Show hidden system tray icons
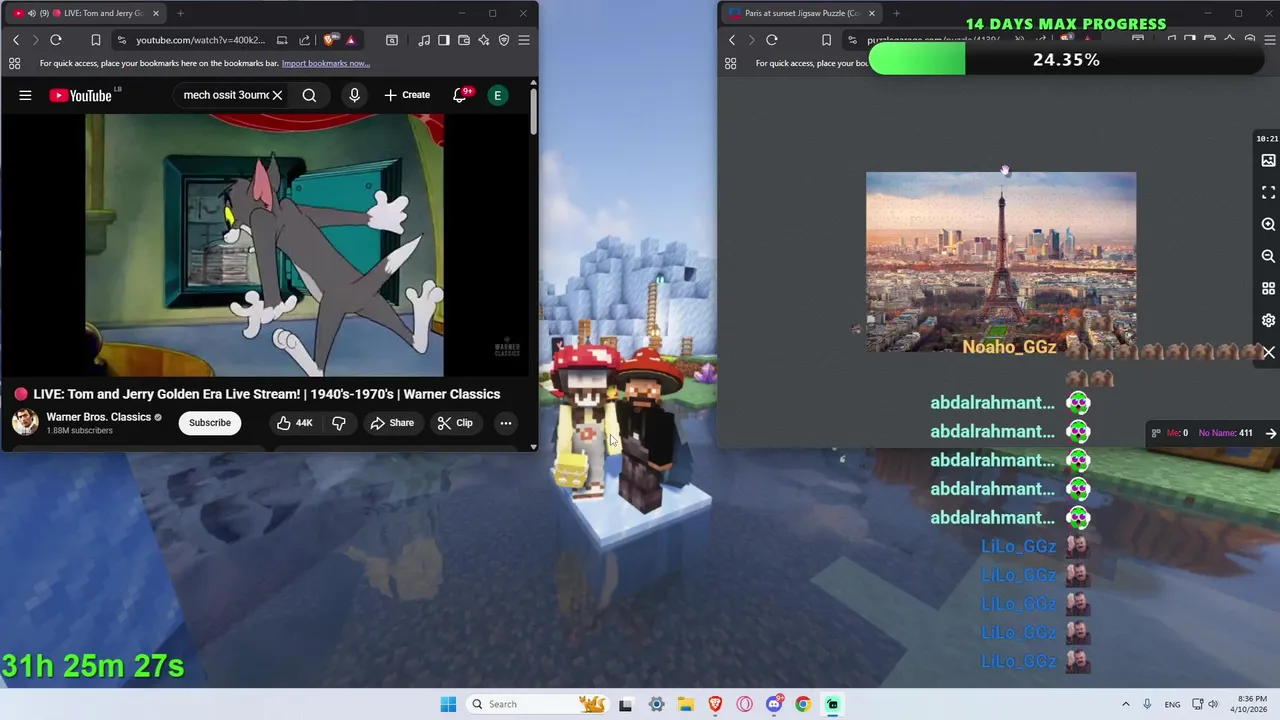This screenshot has height=720, width=1280. tap(1125, 704)
